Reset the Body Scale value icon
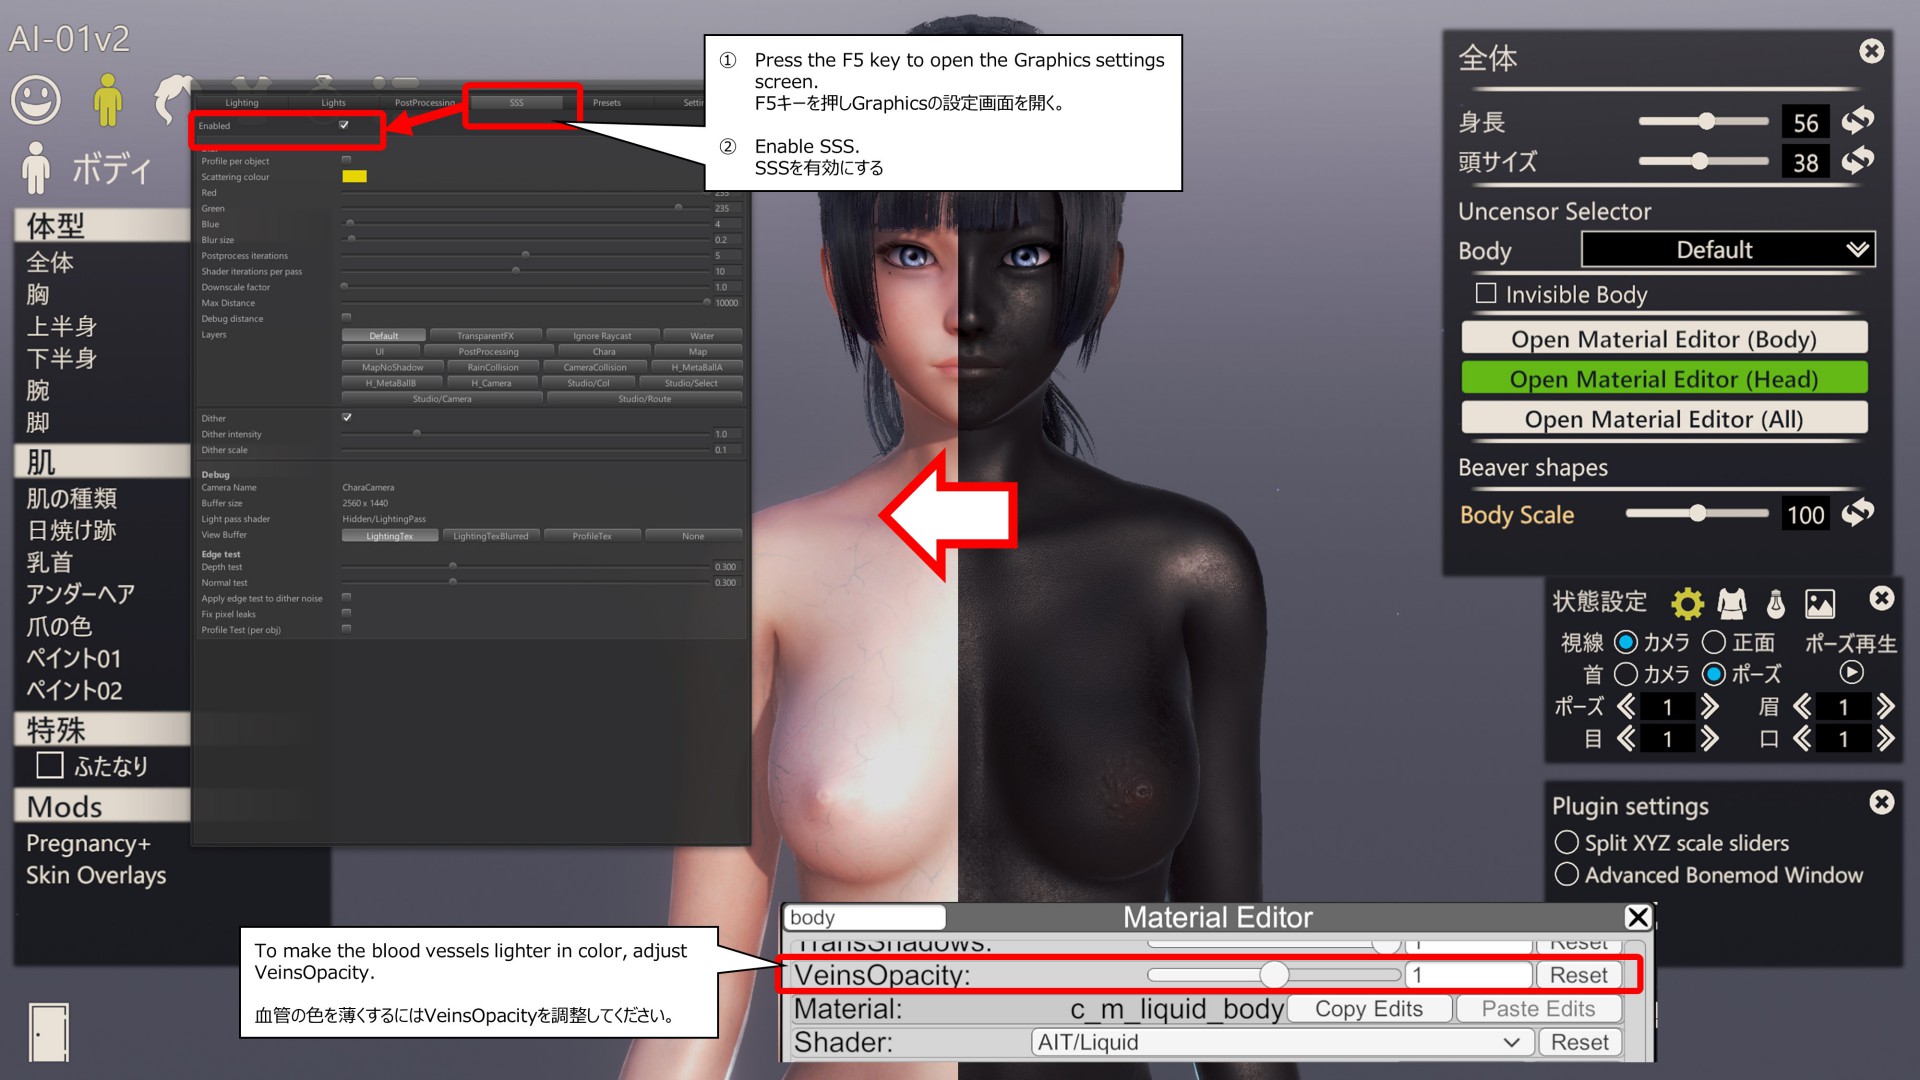The image size is (1920, 1080). [x=1858, y=514]
